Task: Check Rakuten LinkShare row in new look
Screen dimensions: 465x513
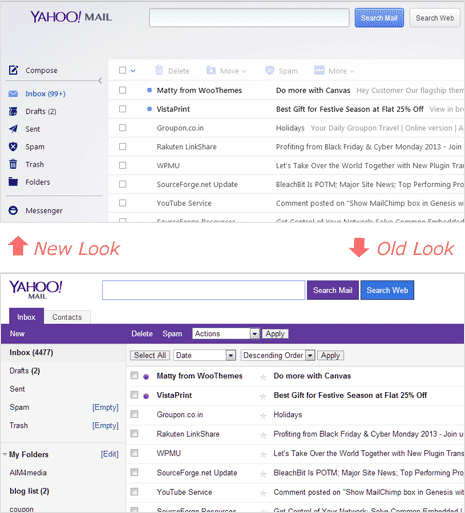Action: coord(123,146)
